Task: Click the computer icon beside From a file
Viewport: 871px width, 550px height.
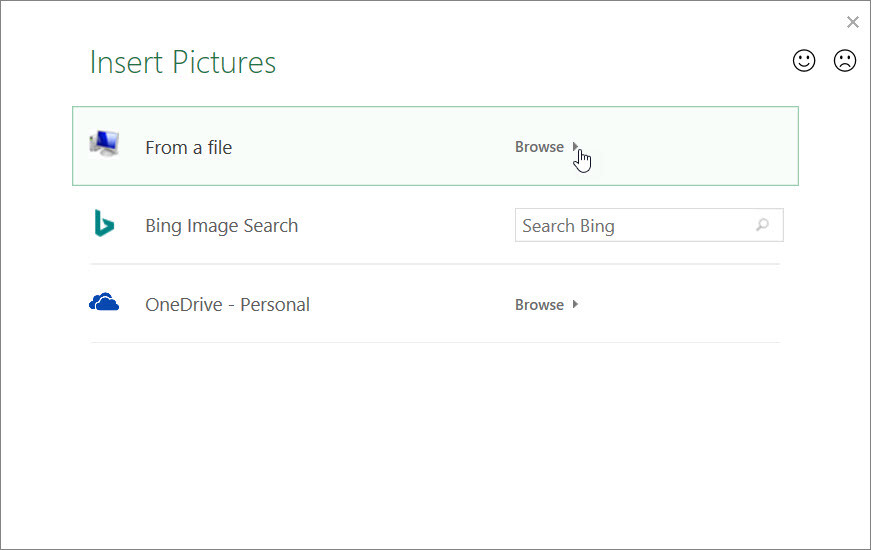Action: (104, 144)
